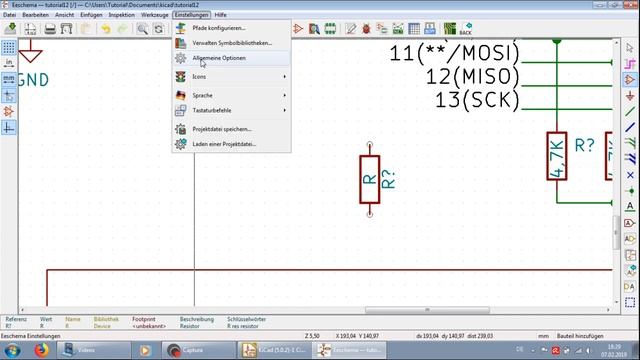The height and width of the screenshot is (360, 640).
Task: Select the place junction dot tool
Action: coord(630,191)
